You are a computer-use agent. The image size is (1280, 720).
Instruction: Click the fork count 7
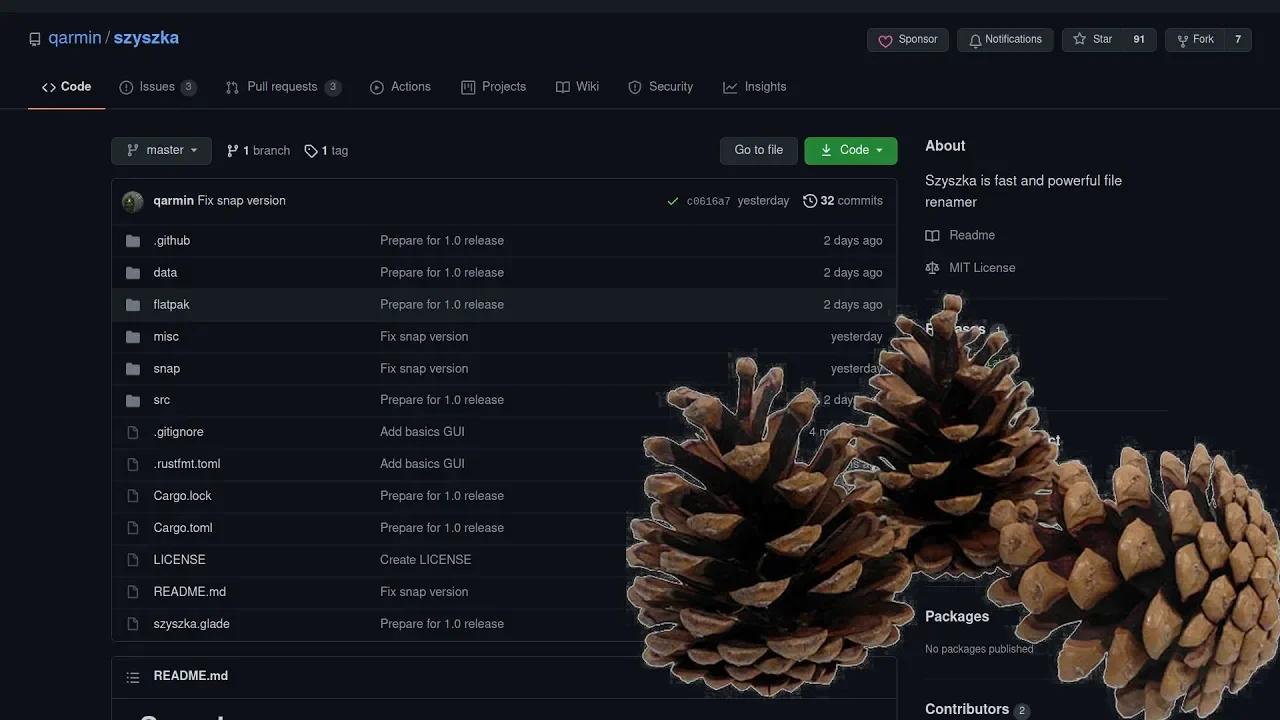point(1238,40)
